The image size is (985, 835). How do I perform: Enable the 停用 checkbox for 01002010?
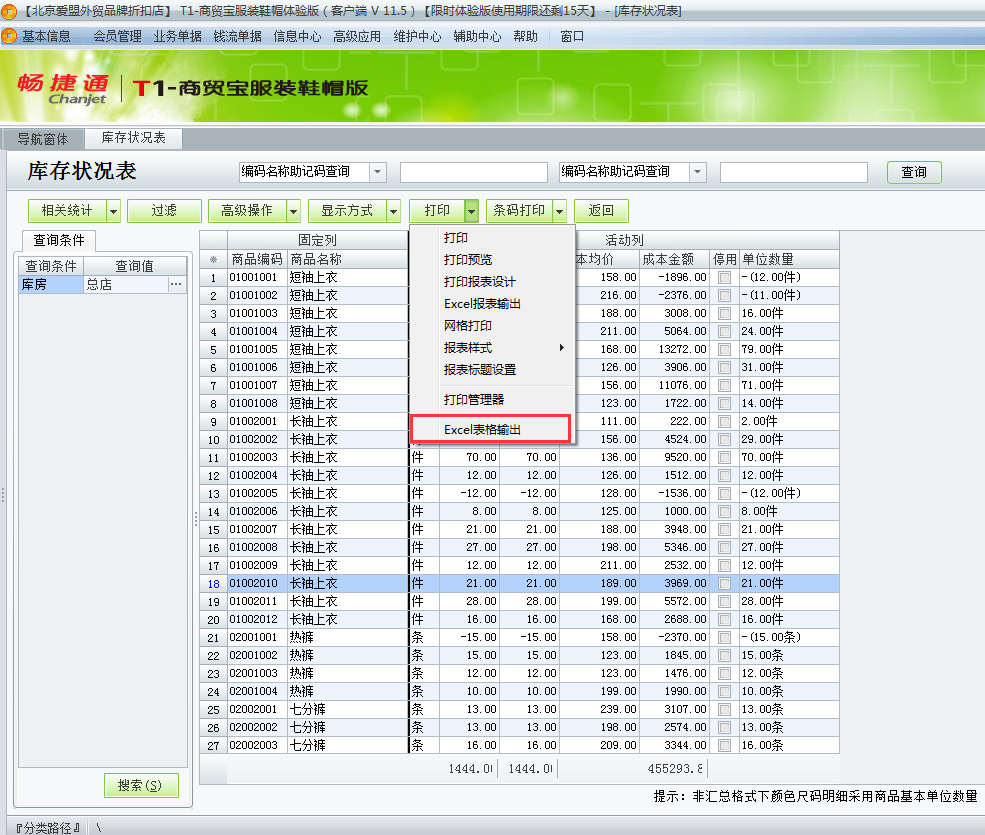tap(724, 583)
